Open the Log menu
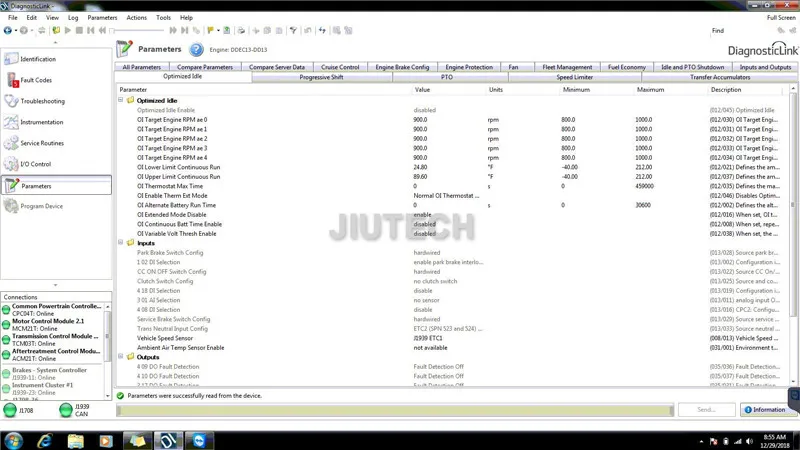Screen dimensions: 800x450 coord(73,17)
